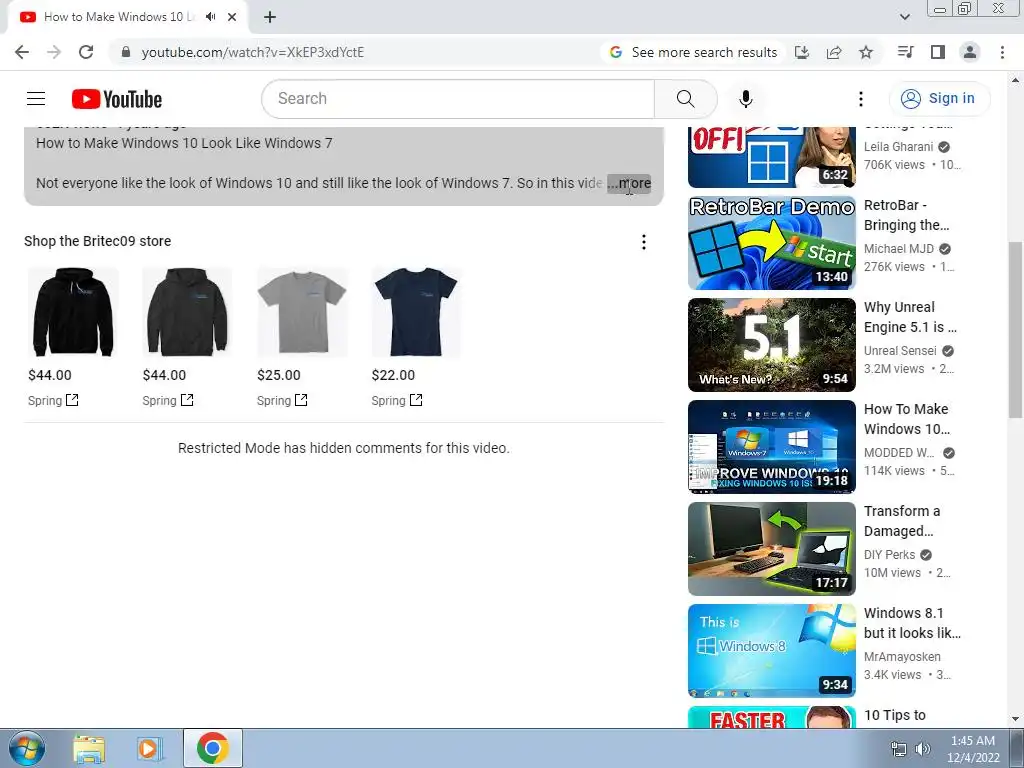Click Michael MJD channel name
Viewport: 1024px width, 768px height.
point(899,249)
